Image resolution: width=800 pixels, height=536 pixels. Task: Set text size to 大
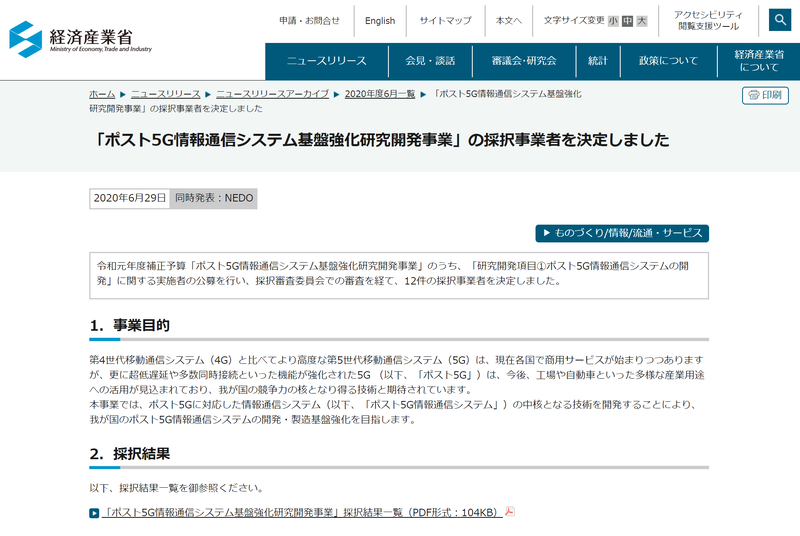pyautogui.click(x=642, y=21)
